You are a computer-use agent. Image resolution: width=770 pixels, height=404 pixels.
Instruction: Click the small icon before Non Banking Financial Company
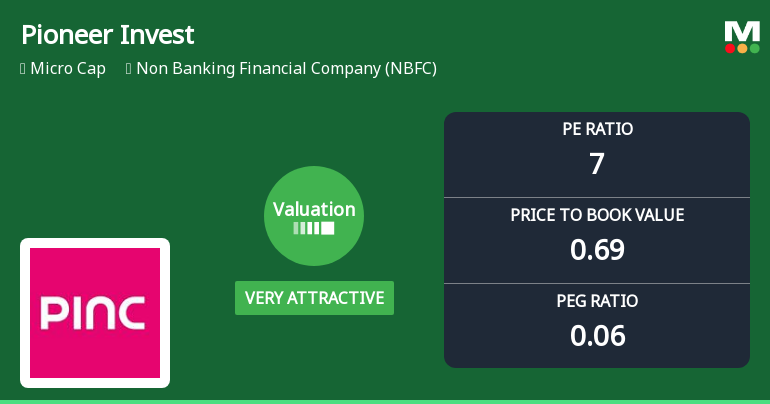pyautogui.click(x=129, y=69)
